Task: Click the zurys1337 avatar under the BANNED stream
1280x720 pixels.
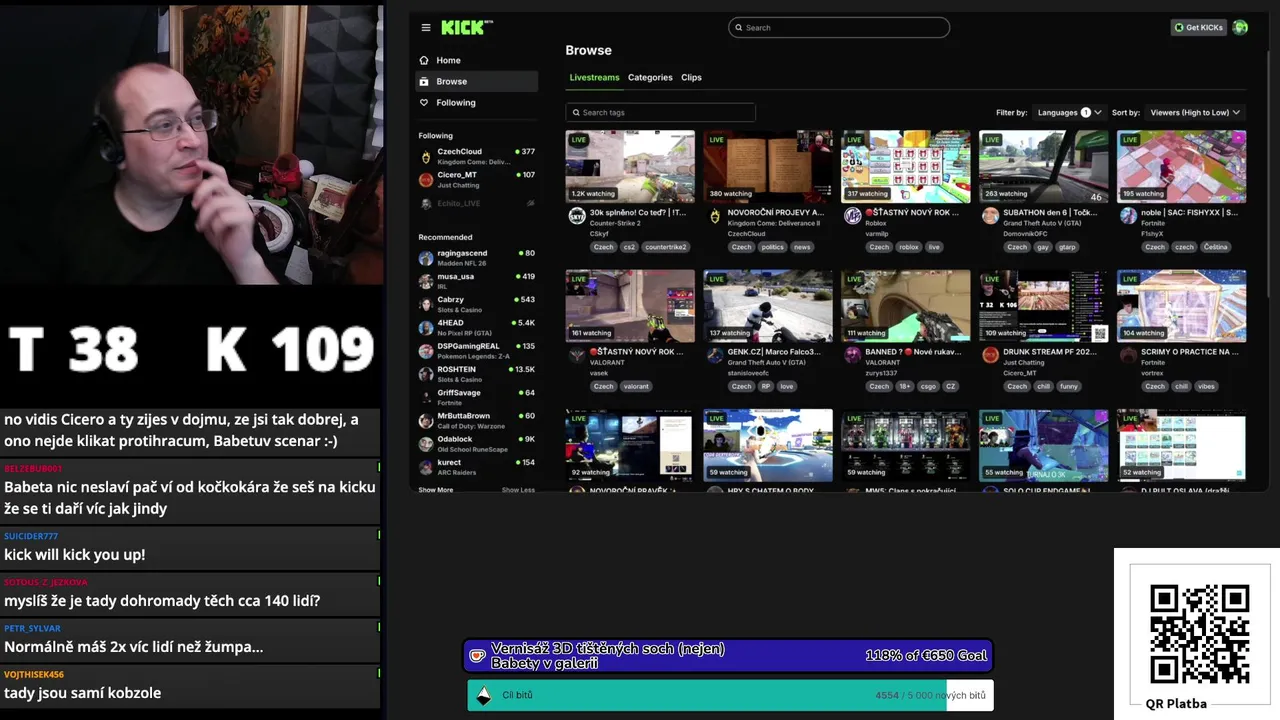Action: click(853, 355)
